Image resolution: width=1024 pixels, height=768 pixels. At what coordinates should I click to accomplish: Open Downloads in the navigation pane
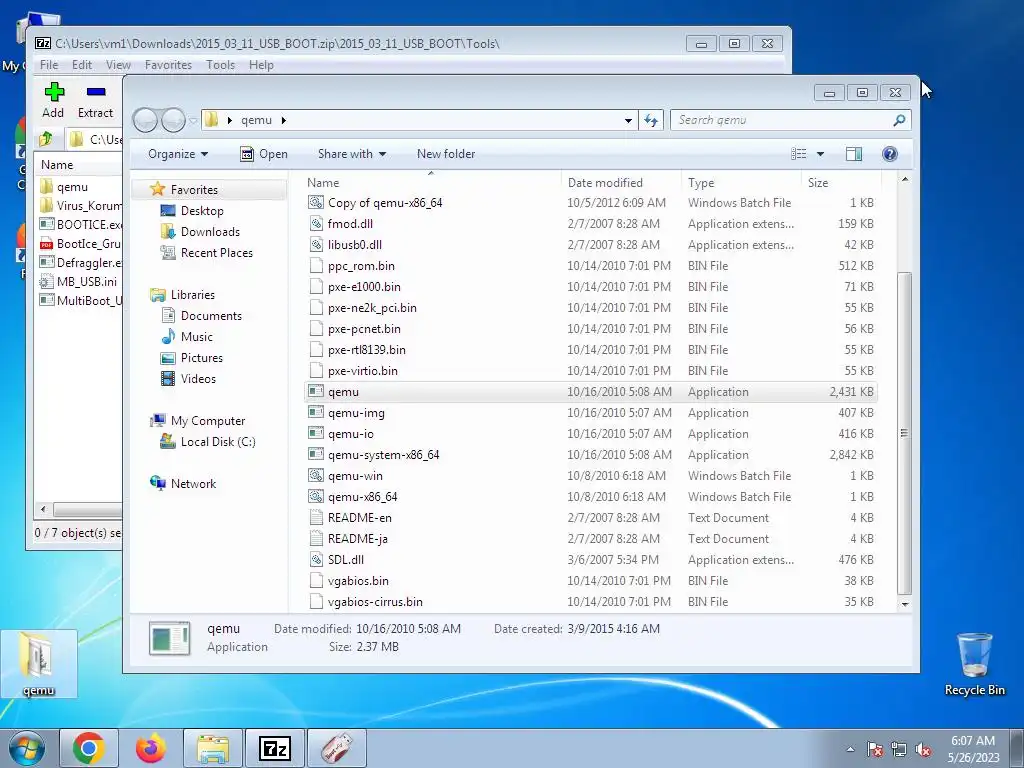click(x=210, y=232)
